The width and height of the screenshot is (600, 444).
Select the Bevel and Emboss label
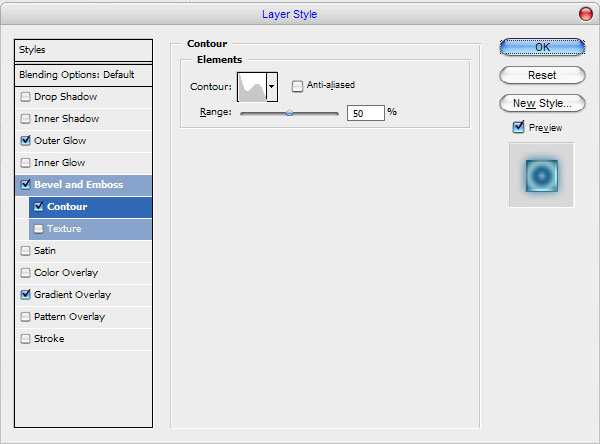click(79, 184)
